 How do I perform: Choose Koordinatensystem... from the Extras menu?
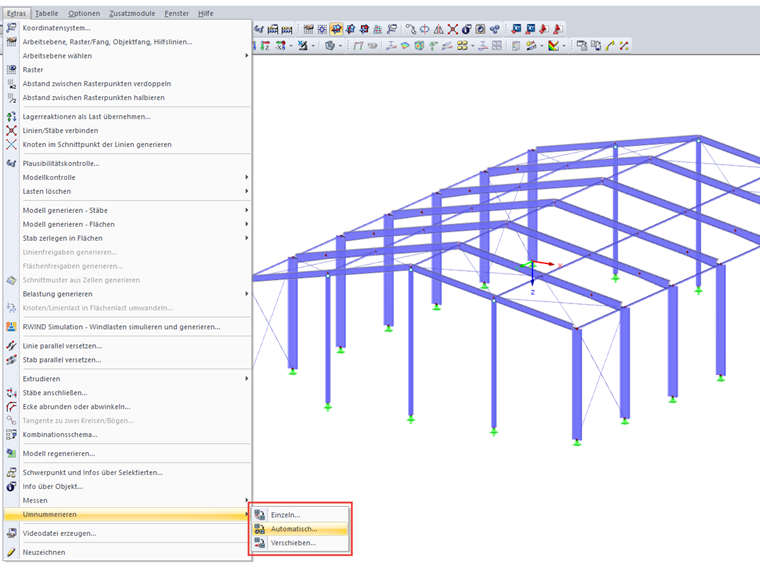pos(127,28)
